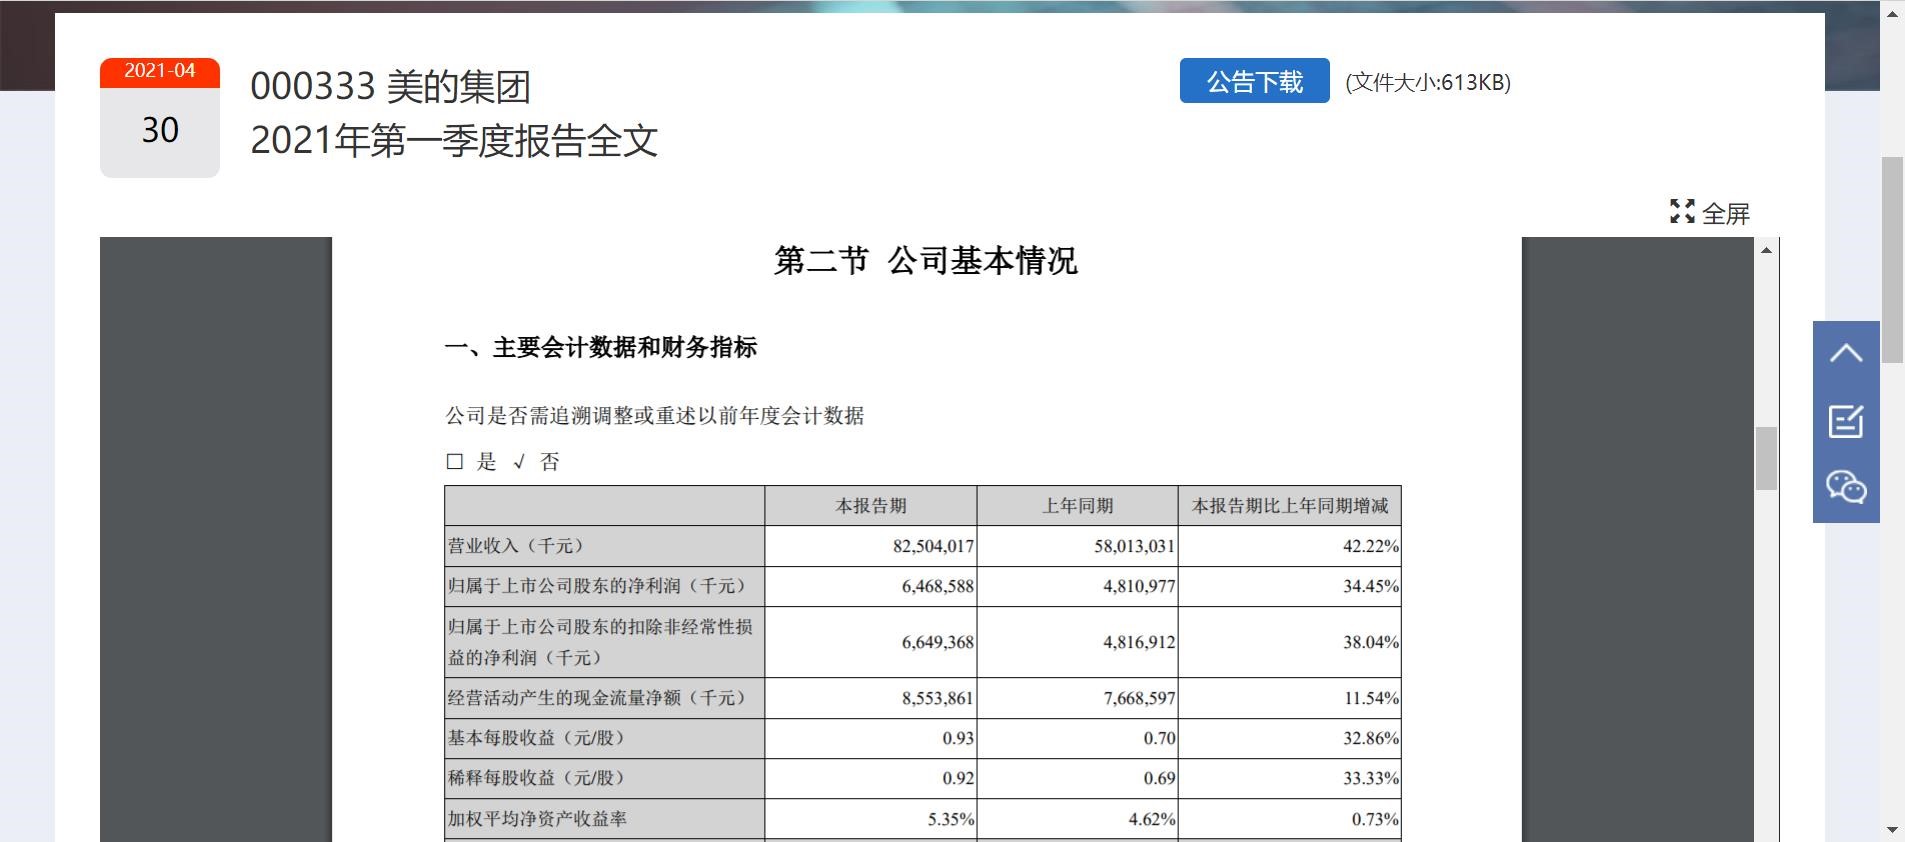Click column header 上年同期
Image resolution: width=1905 pixels, height=842 pixels.
coord(1077,506)
